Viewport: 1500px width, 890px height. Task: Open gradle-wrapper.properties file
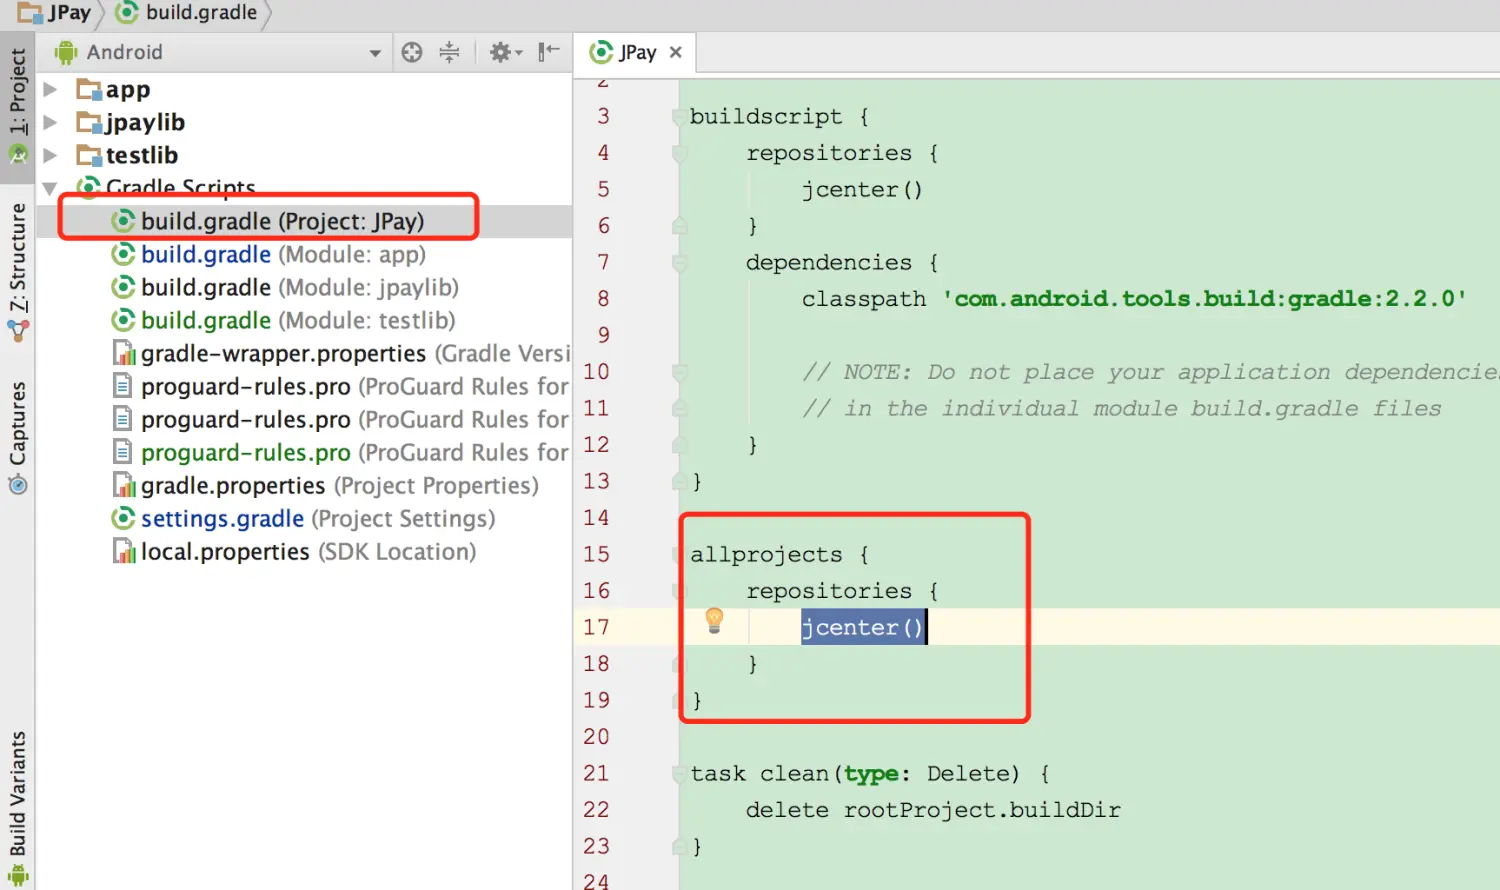pyautogui.click(x=340, y=353)
